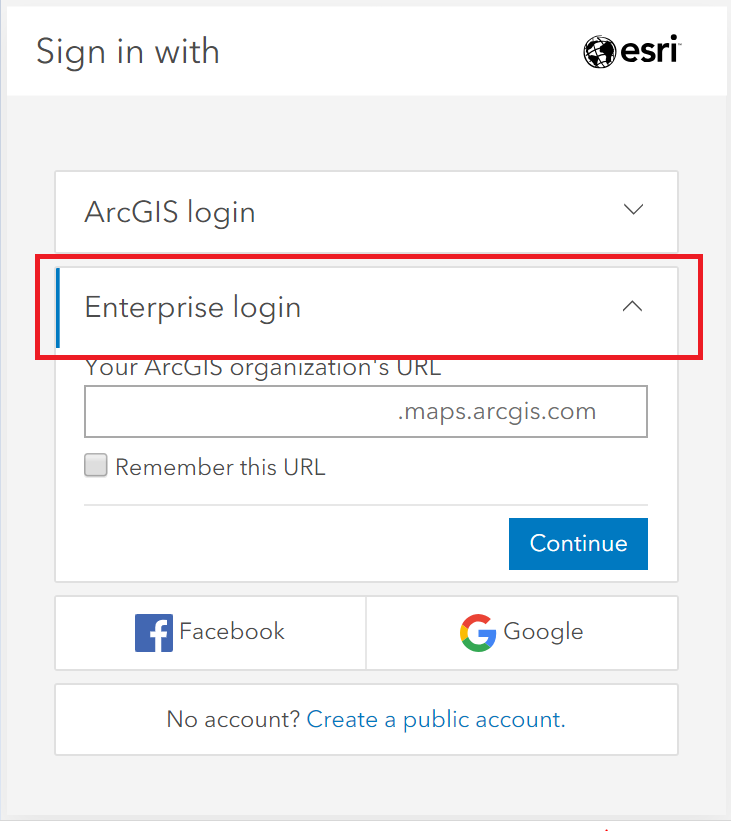731x831 pixels.
Task: Click the esri globe logo icon
Action: click(x=600, y=52)
